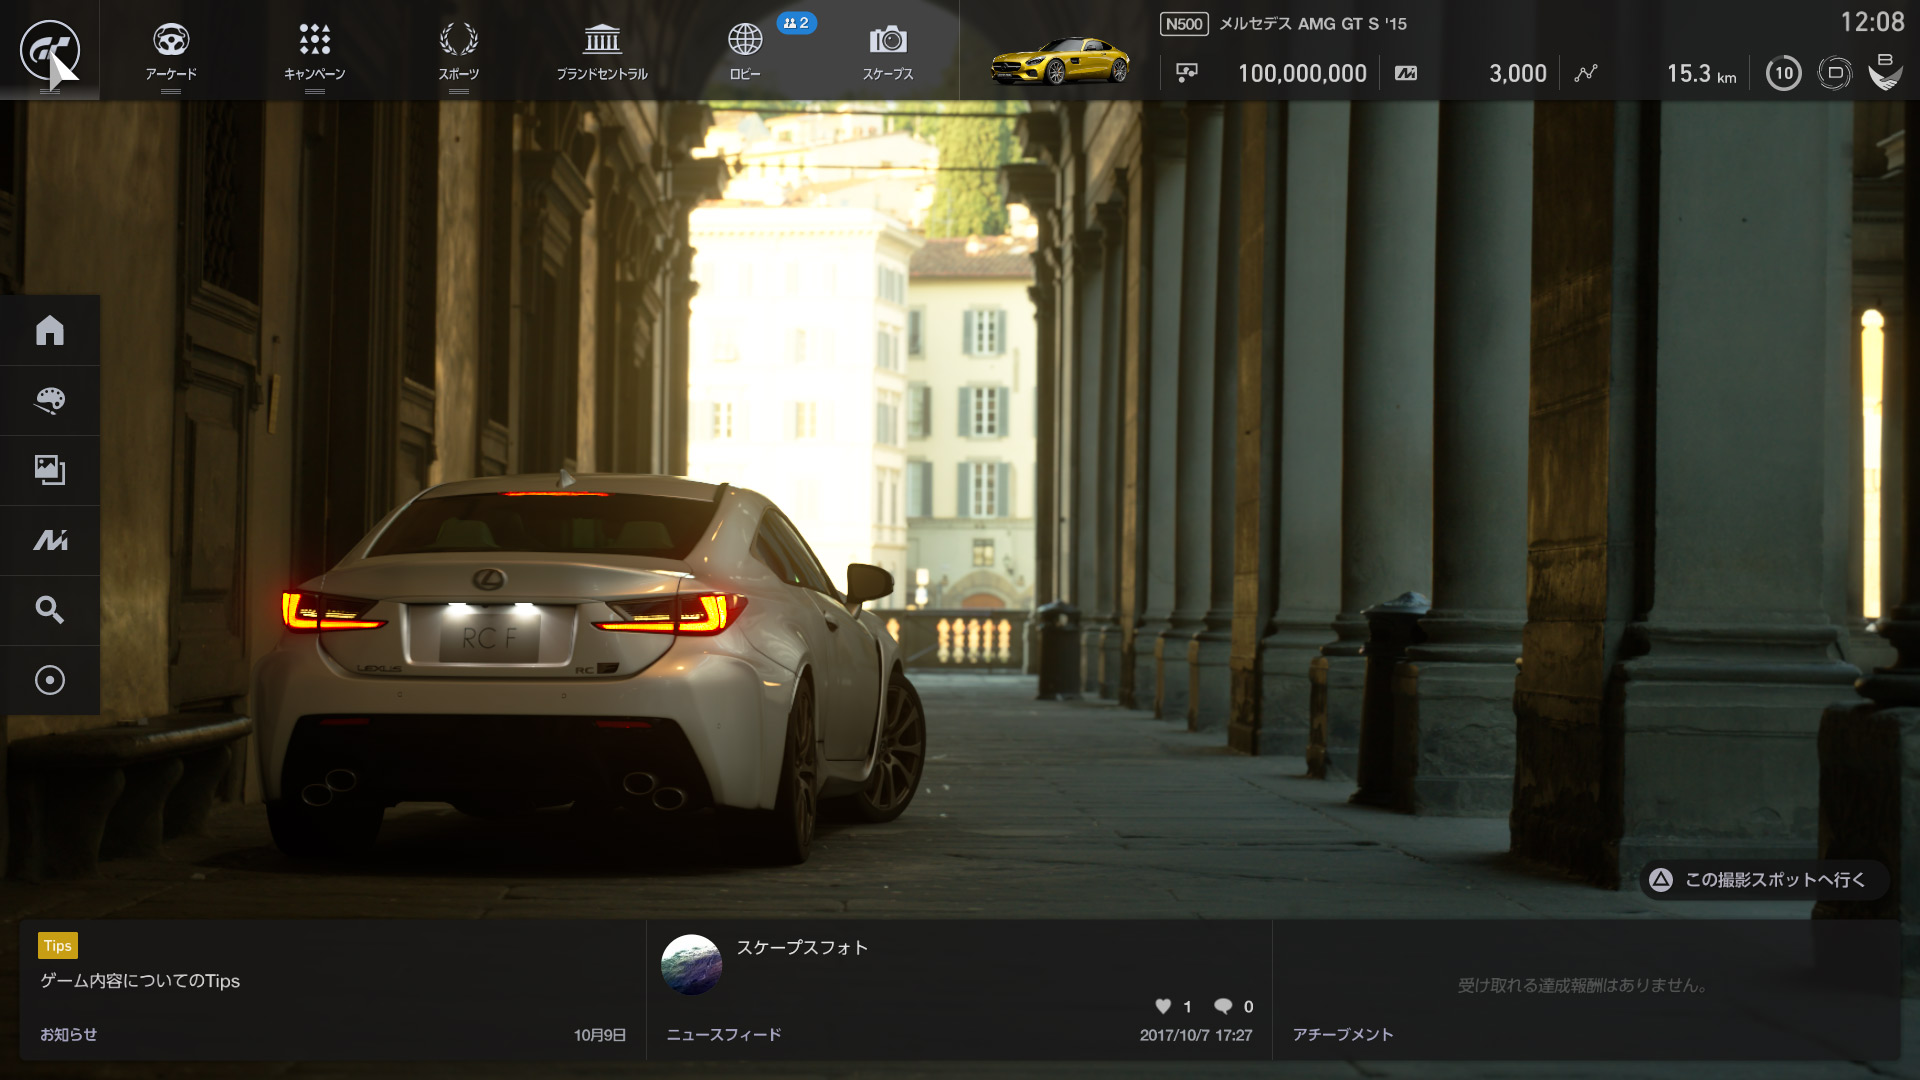Select the yellow Mercedes AMG GT car thumbnail
The height and width of the screenshot is (1080, 1920).
point(1060,61)
